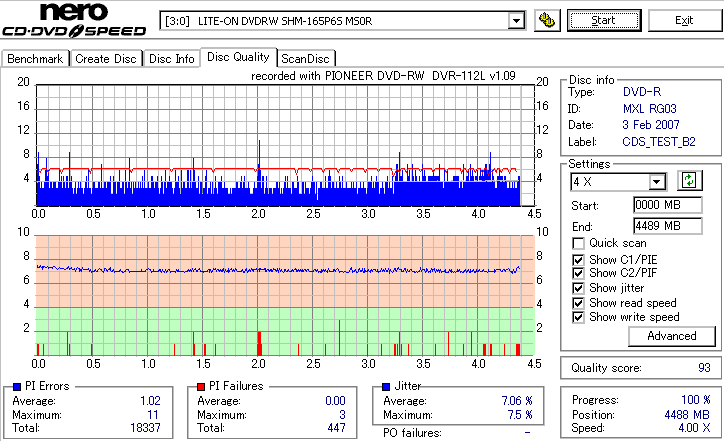This screenshot has height=441, width=724.
Task: Click the recorded with PIONEER DVD-RW text
Action: click(383, 76)
